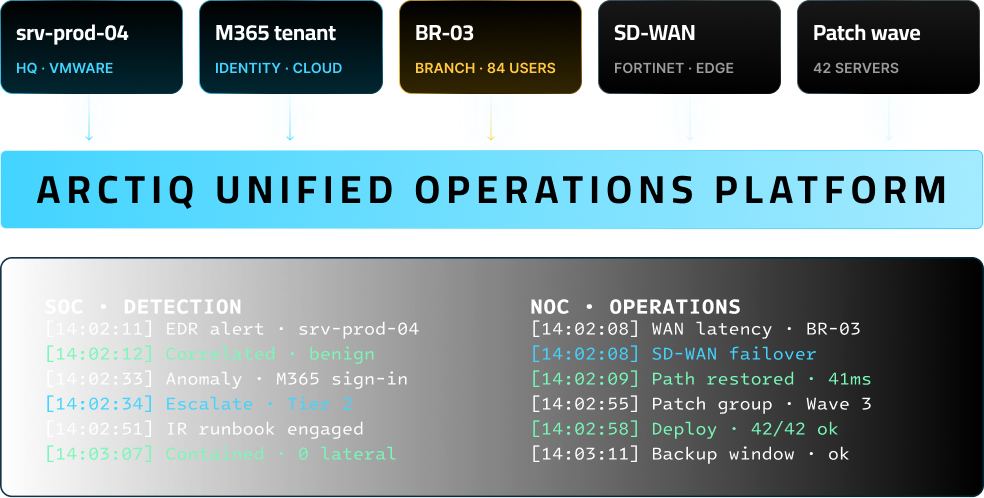Click the 'SOC · DETECTION' heading
The height and width of the screenshot is (498, 984).
tap(143, 307)
